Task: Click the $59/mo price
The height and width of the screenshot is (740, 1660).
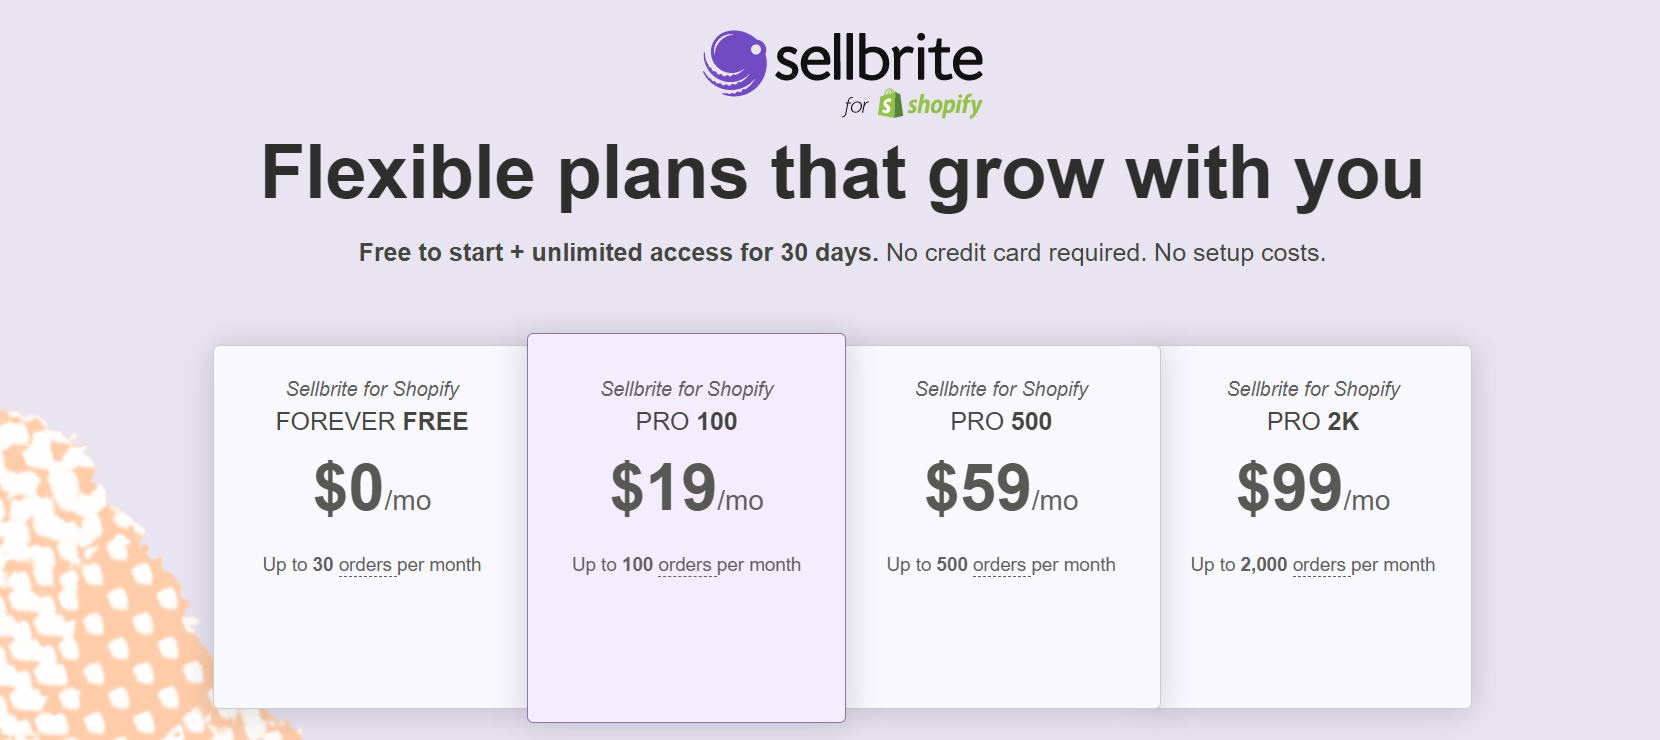Action: coord(1002,488)
